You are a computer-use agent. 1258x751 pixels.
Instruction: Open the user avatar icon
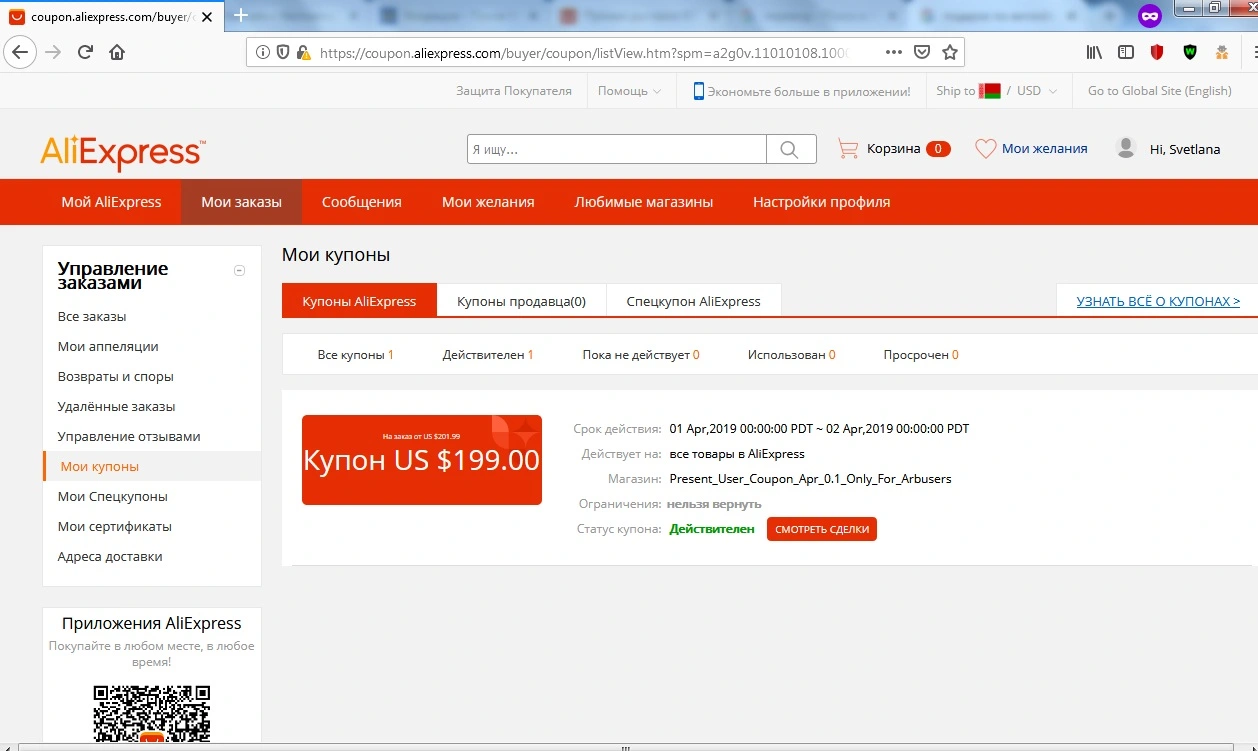pyautogui.click(x=1126, y=148)
